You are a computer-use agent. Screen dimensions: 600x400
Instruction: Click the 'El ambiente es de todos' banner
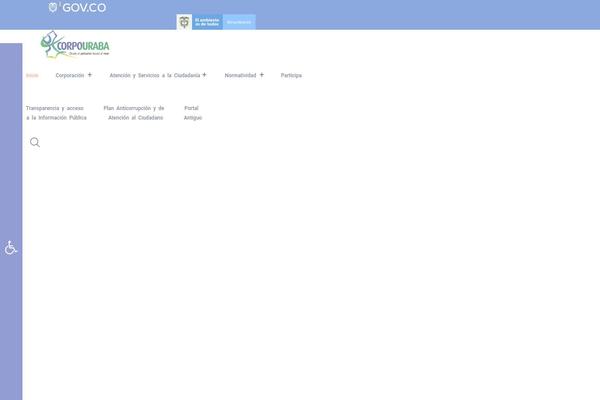(207, 22)
